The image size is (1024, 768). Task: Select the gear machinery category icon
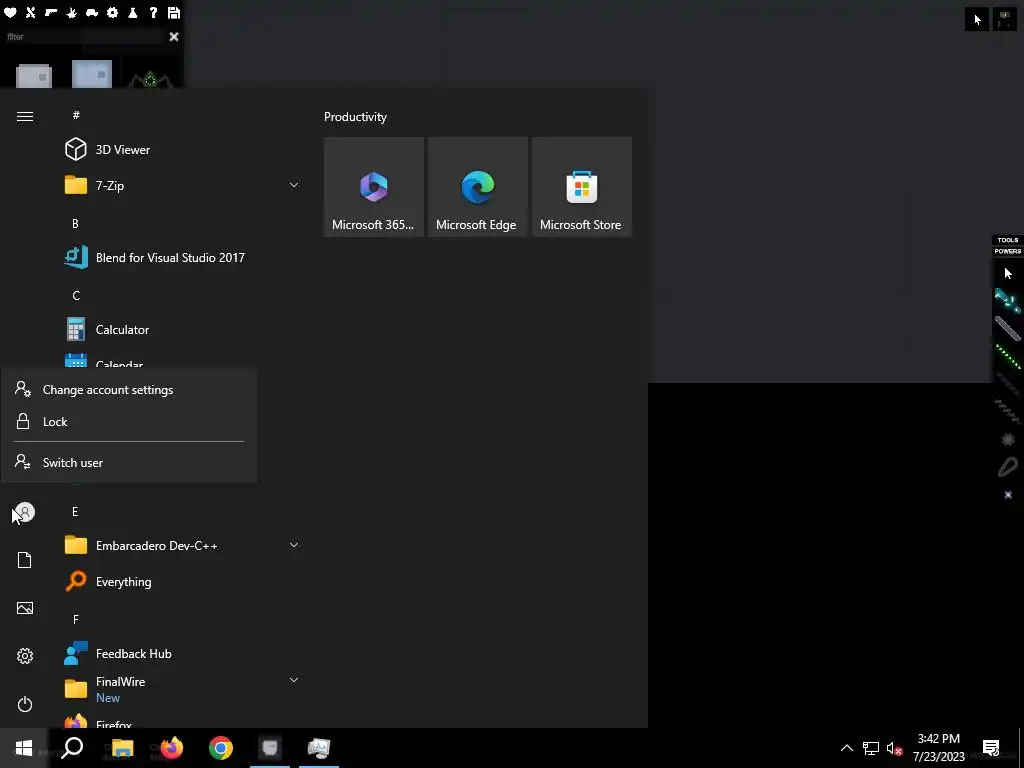point(112,12)
